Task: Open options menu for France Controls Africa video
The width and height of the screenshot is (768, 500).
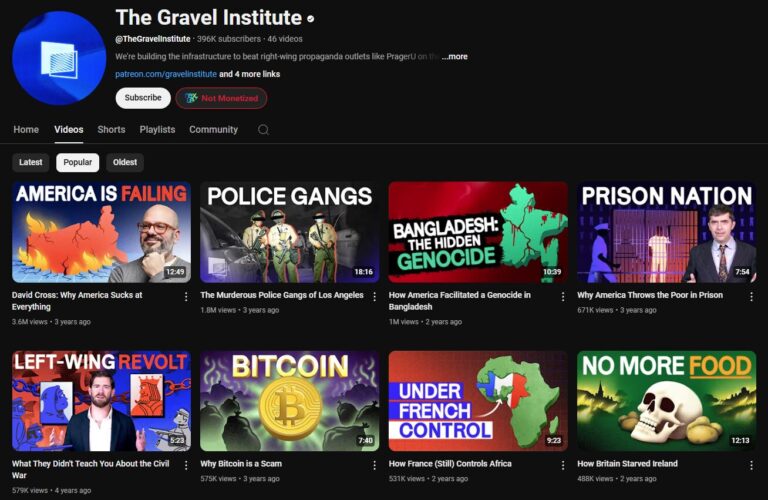Action: 563,465
